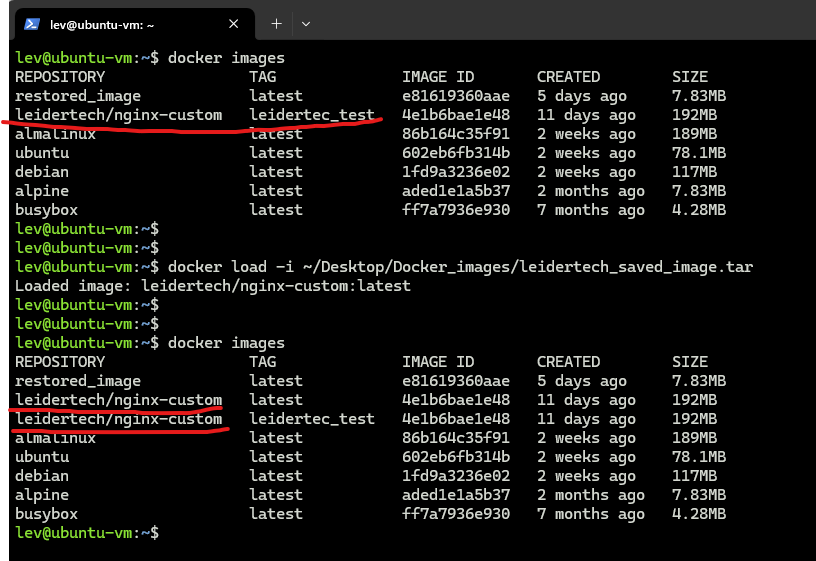Click 'restored_image' in listing before docker load
This screenshot has height=561, width=816.
click(78, 96)
